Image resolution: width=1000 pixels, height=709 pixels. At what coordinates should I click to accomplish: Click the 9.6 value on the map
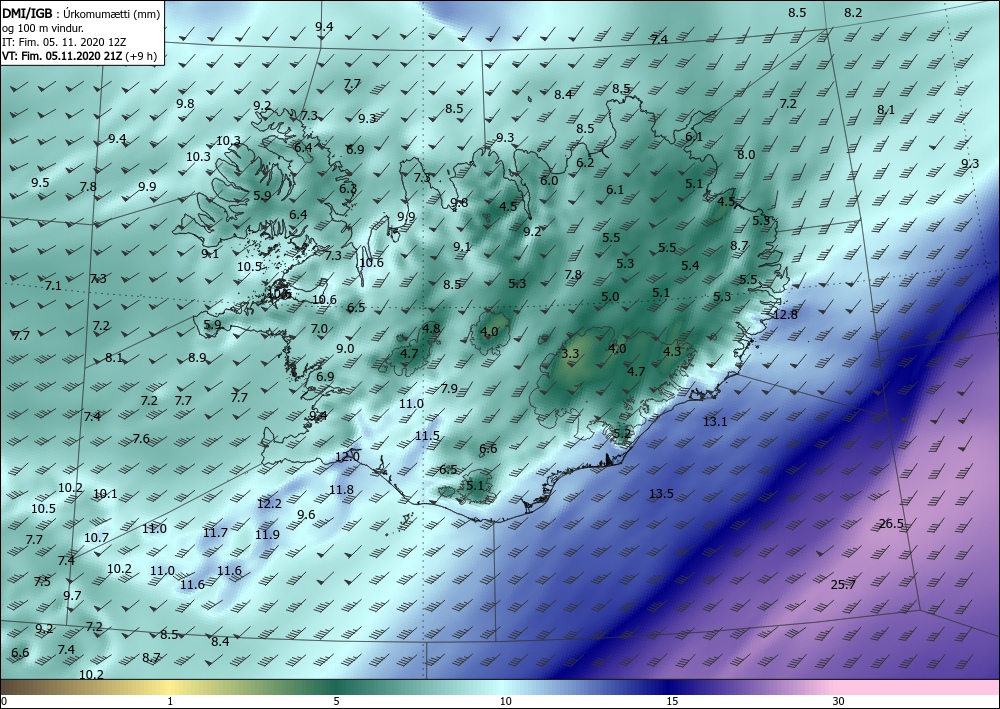[x=306, y=515]
